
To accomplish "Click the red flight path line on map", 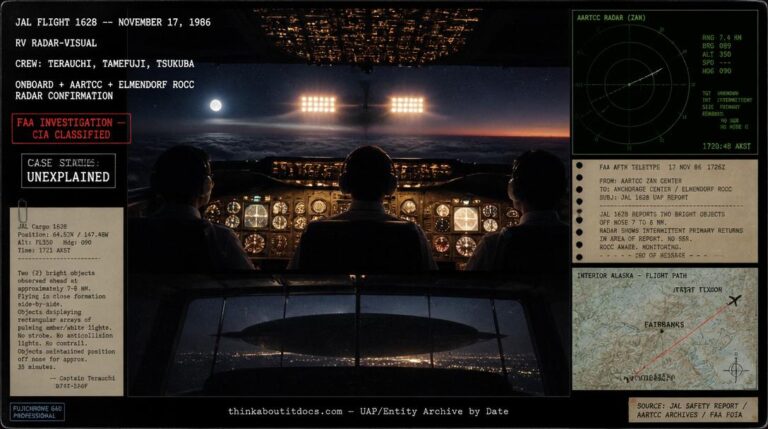I will click(x=683, y=339).
